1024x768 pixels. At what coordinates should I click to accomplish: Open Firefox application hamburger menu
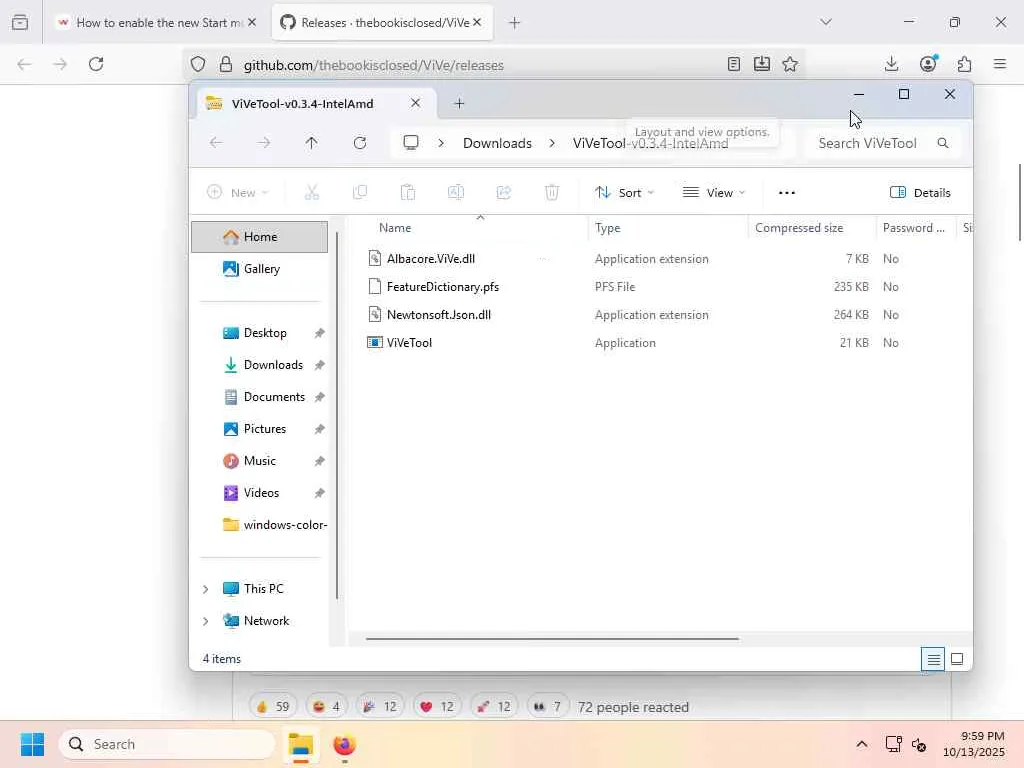1000,64
